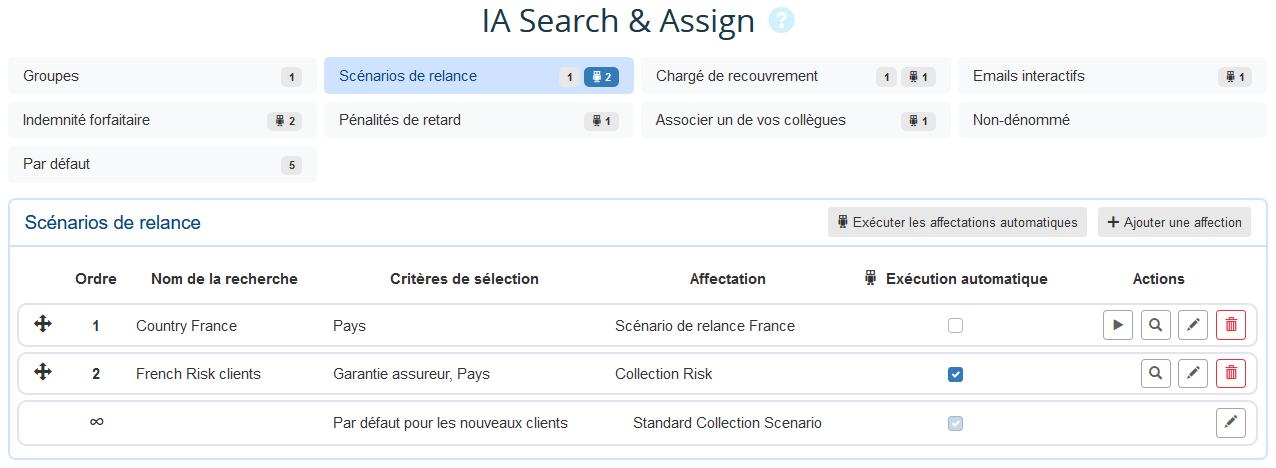Click Exécuter les affectations automatiques button
This screenshot has height=468, width=1276.
coord(957,222)
